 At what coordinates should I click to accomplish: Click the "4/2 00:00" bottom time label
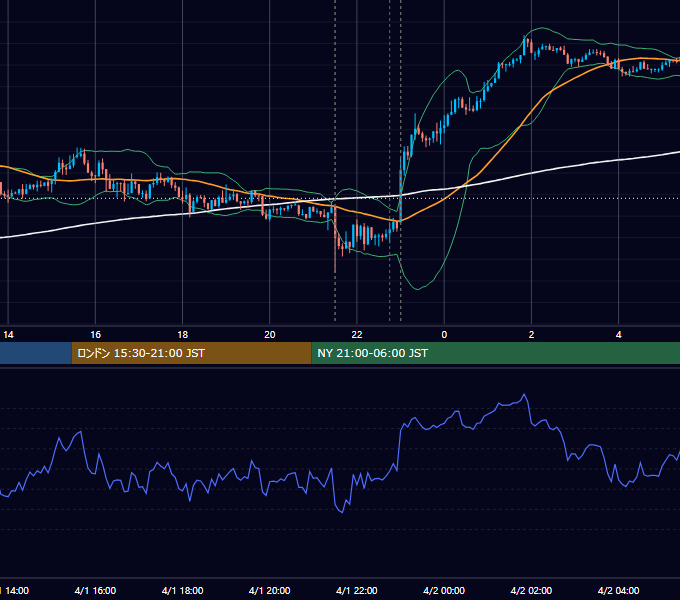pyautogui.click(x=444, y=590)
